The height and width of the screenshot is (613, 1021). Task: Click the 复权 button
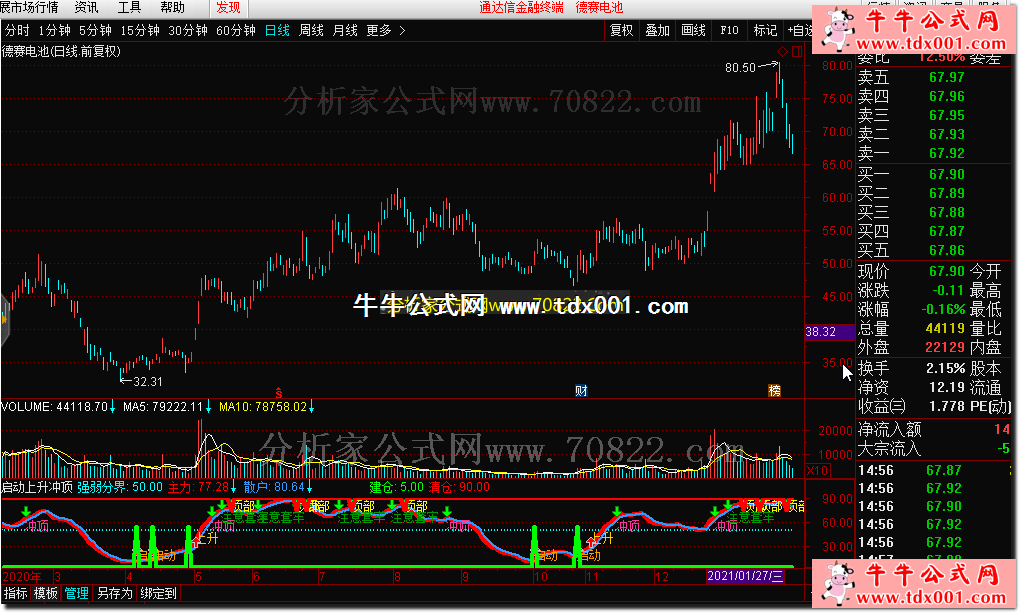(x=621, y=30)
